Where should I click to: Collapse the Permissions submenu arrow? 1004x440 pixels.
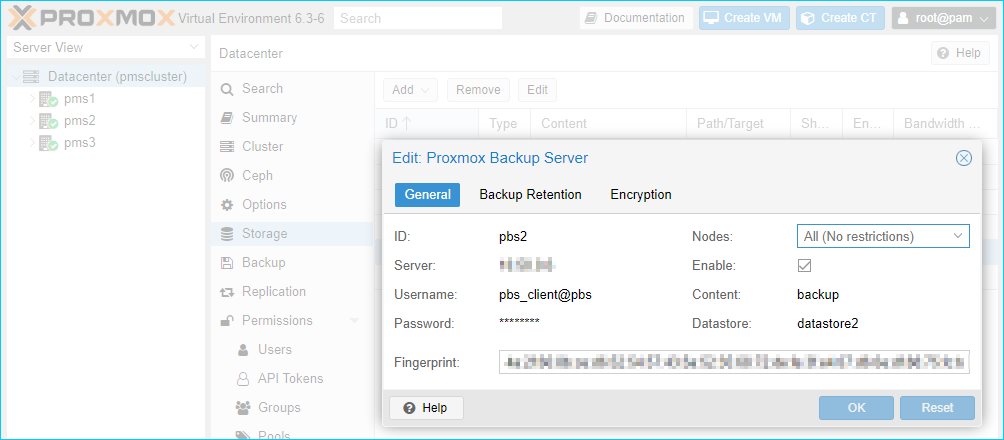pyautogui.click(x=354, y=320)
